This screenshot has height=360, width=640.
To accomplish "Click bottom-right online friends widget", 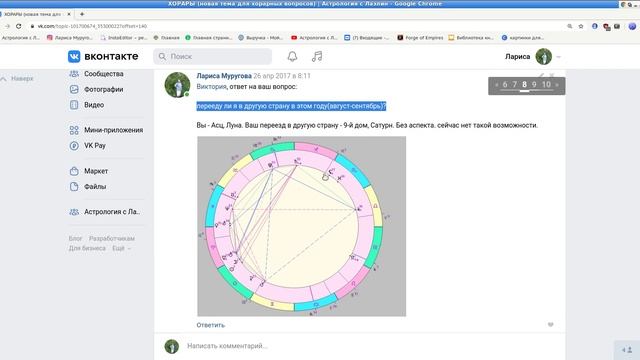I will click(x=627, y=350).
